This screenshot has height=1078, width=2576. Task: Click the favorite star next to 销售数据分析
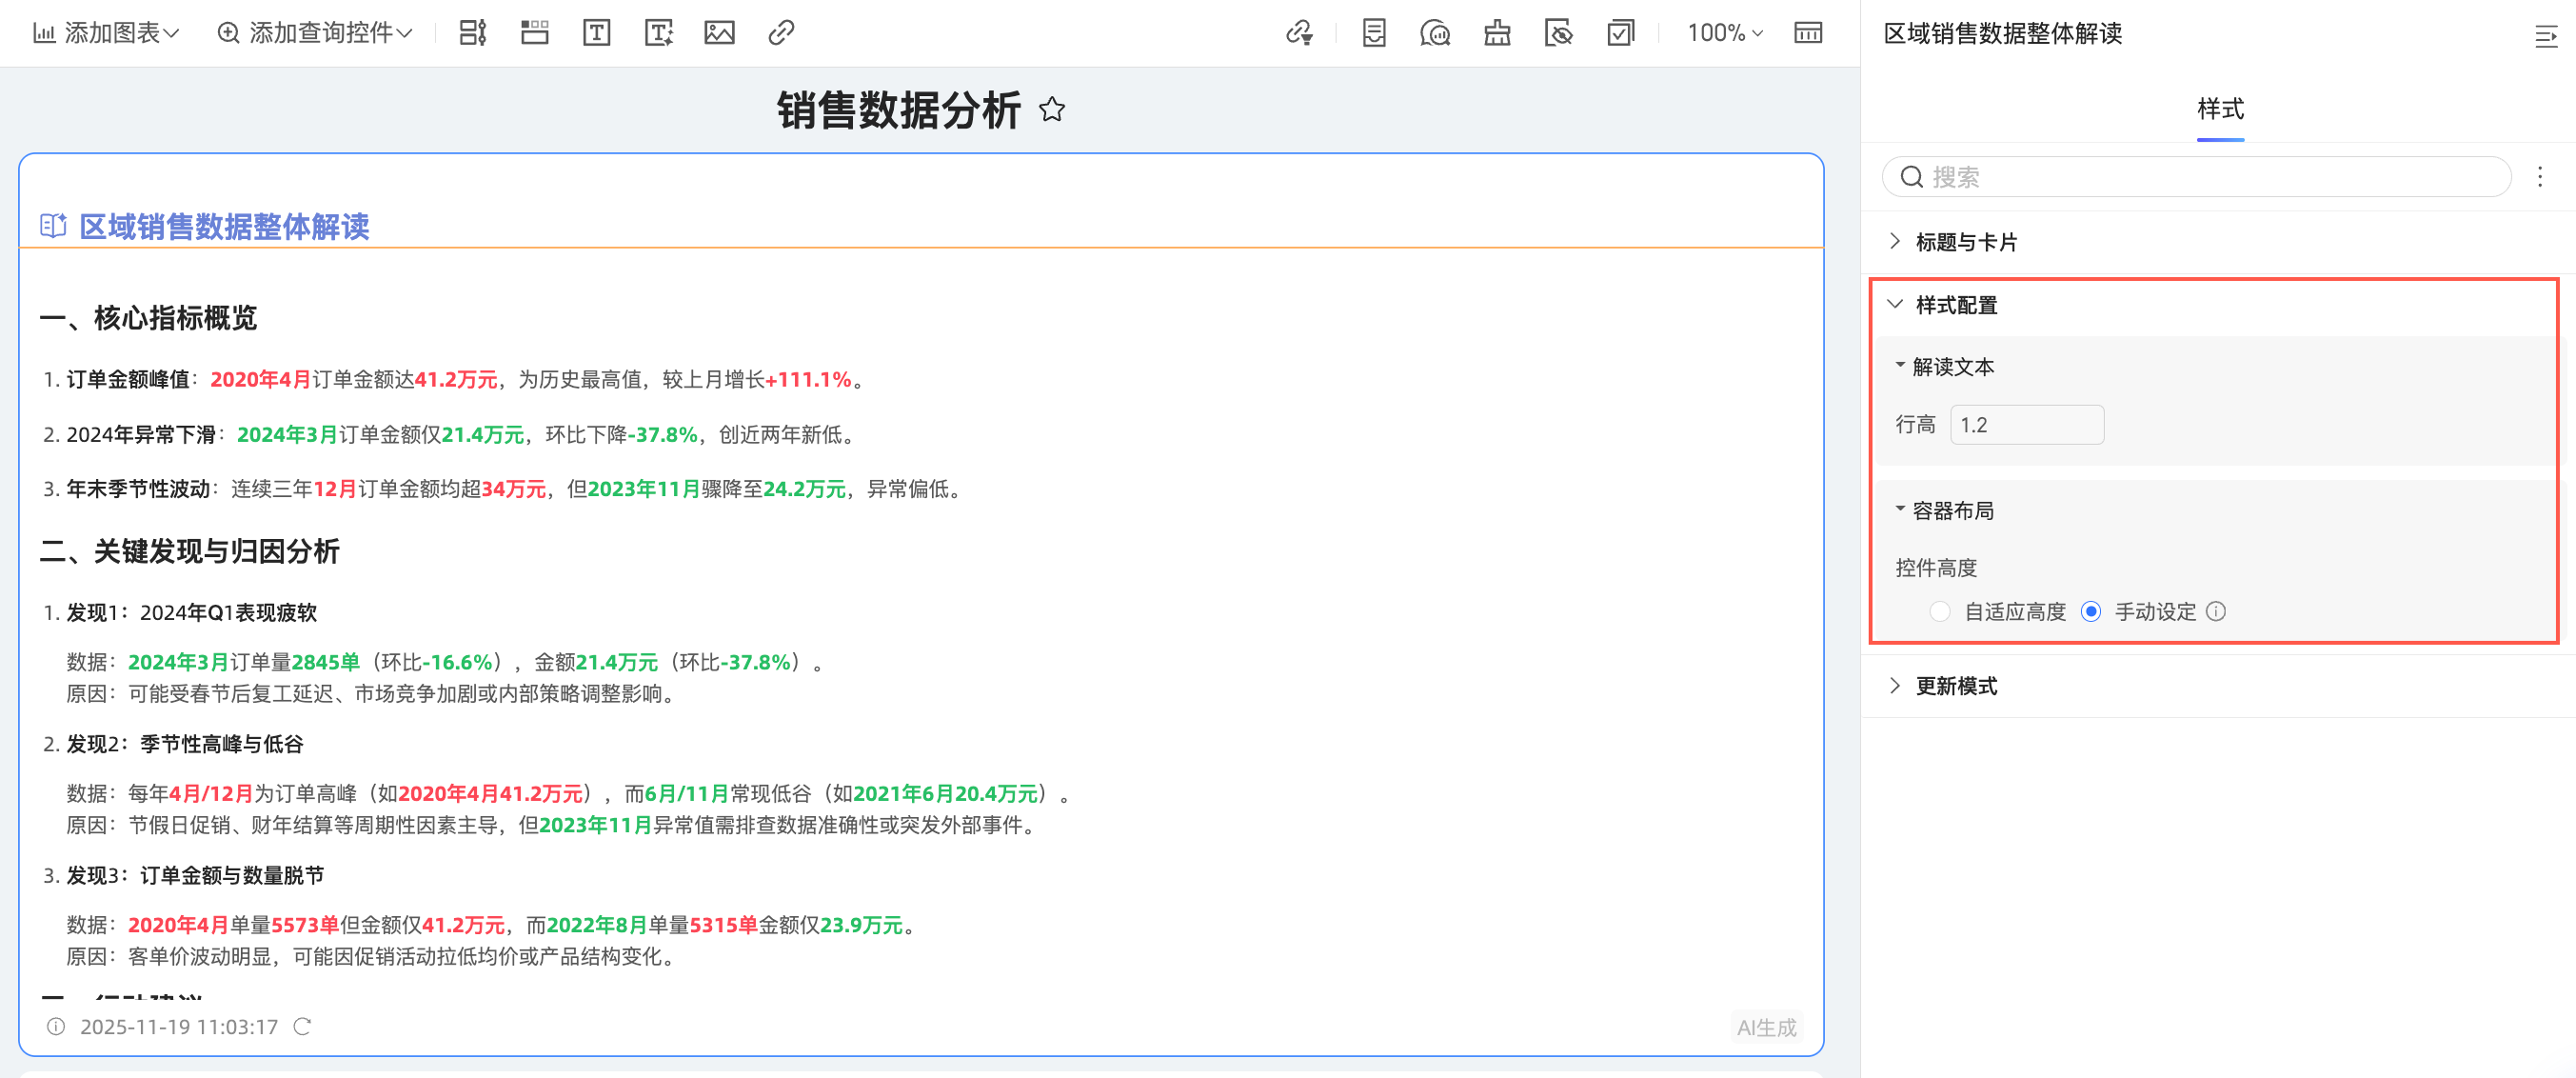click(1051, 109)
